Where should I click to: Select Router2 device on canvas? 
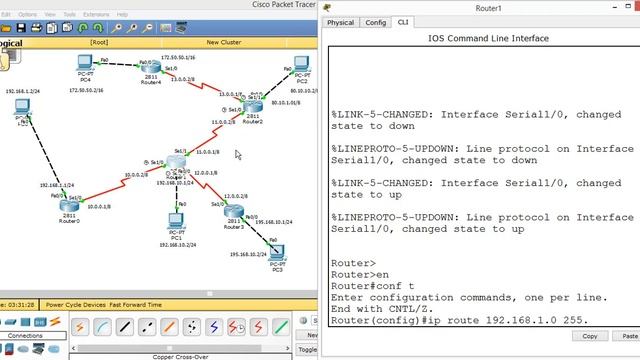click(253, 107)
